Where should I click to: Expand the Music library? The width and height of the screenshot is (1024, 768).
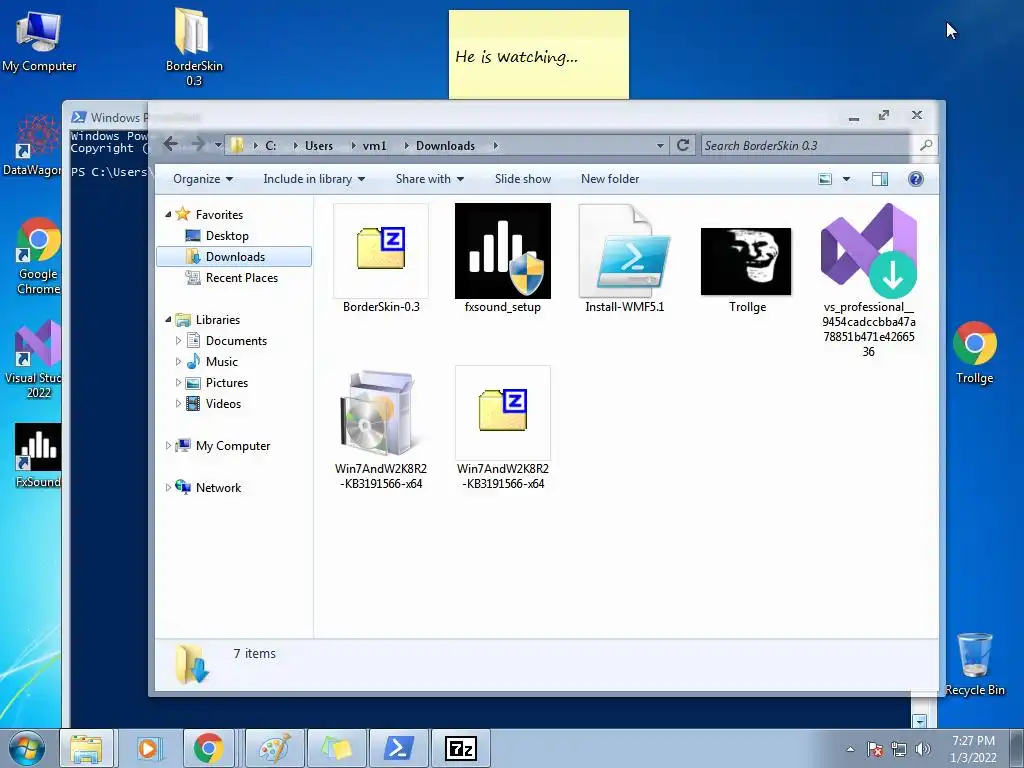[178, 361]
